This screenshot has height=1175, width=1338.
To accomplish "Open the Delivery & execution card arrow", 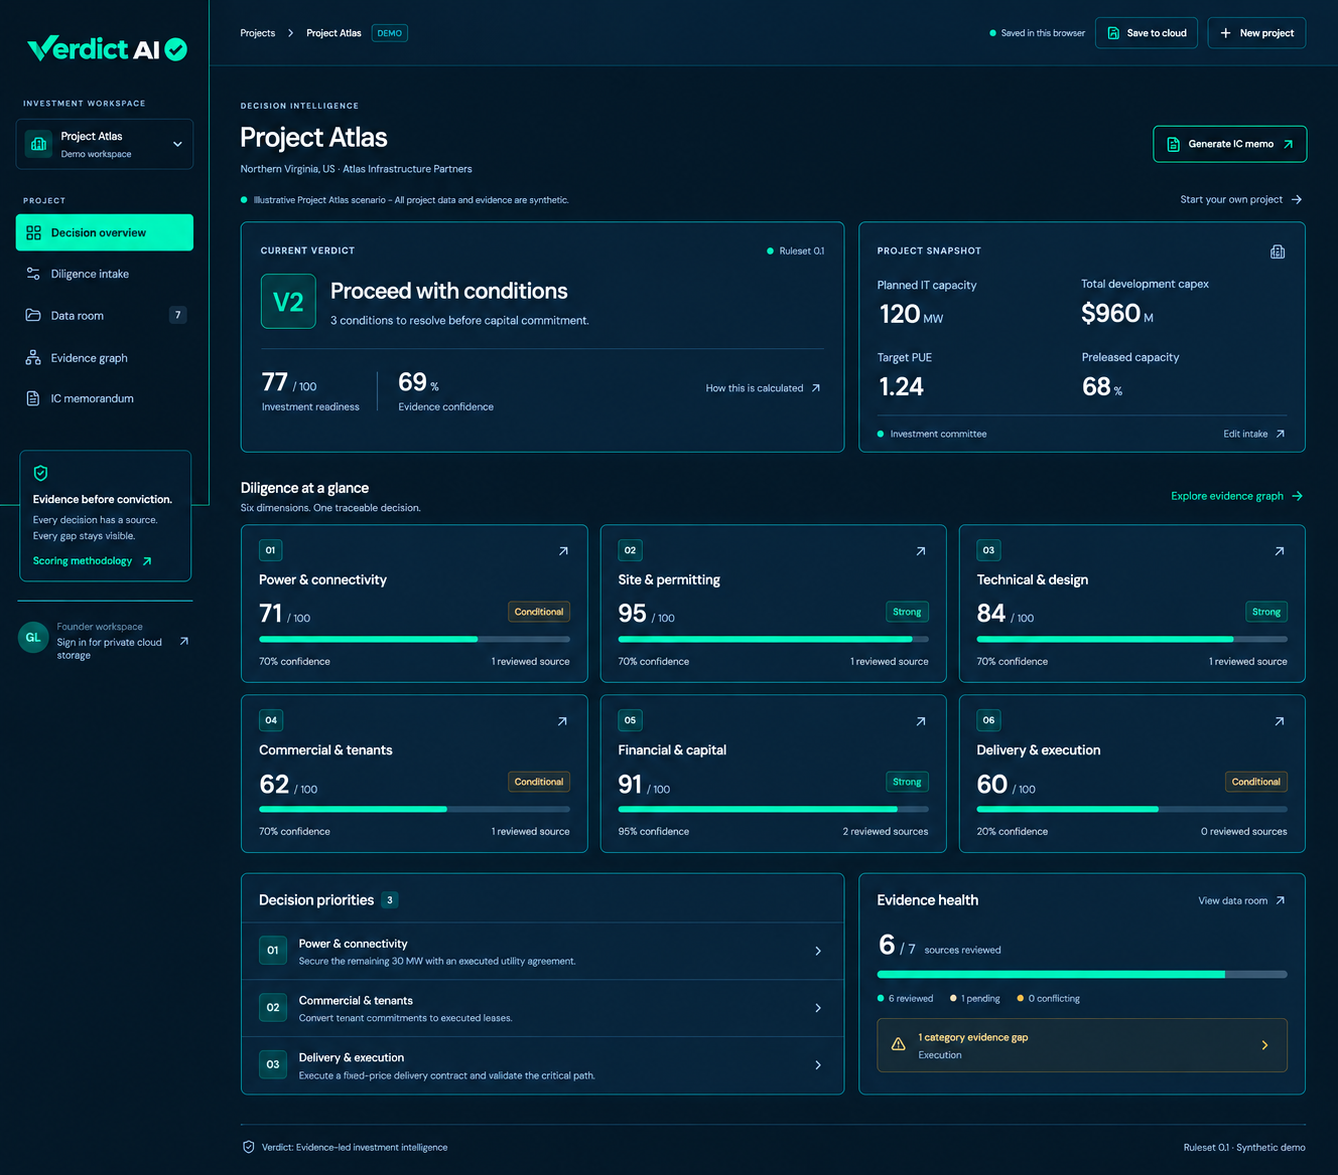I will click(x=1279, y=721).
